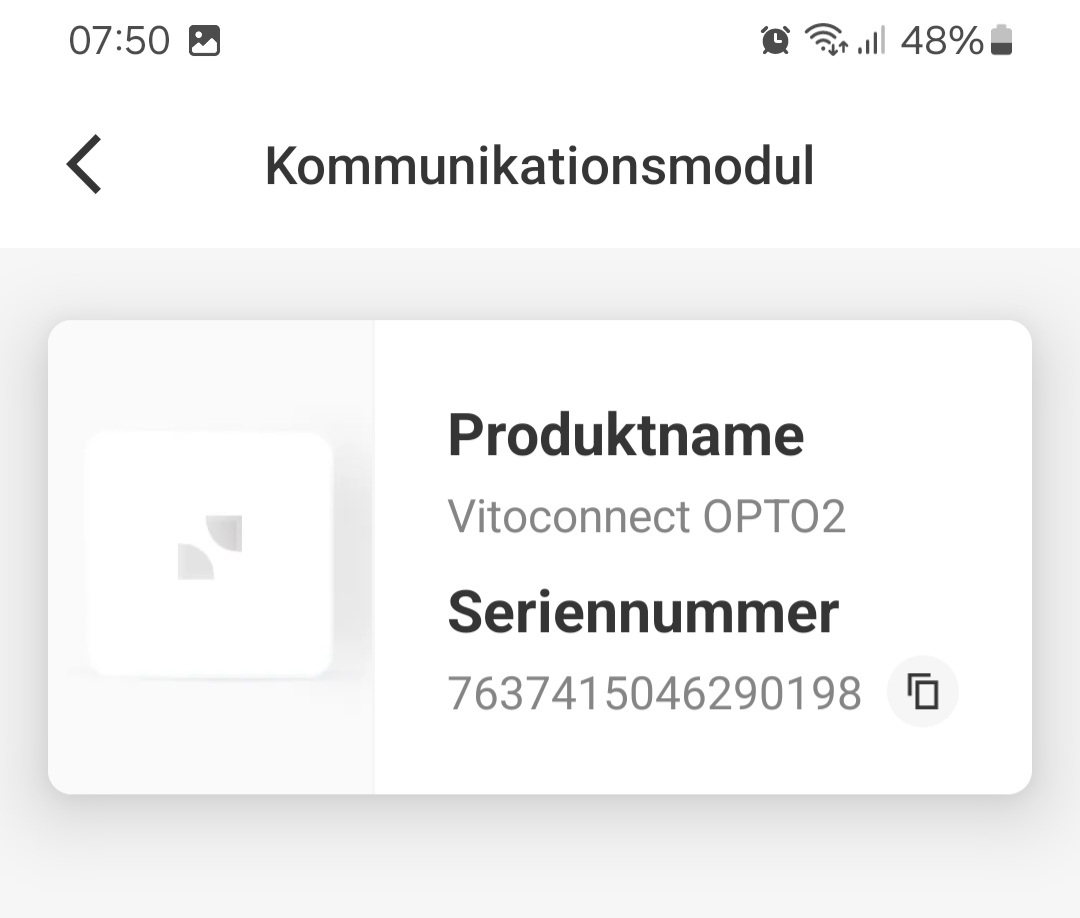Viewport: 1080px width, 918px height.
Task: Tap the mobile signal strength icon
Action: pyautogui.click(x=871, y=40)
